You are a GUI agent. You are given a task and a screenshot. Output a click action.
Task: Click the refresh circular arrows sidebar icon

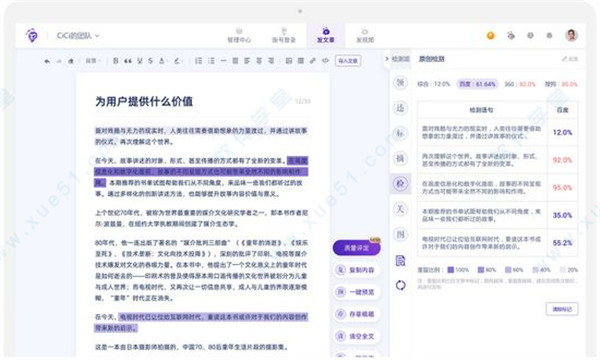pos(400,285)
